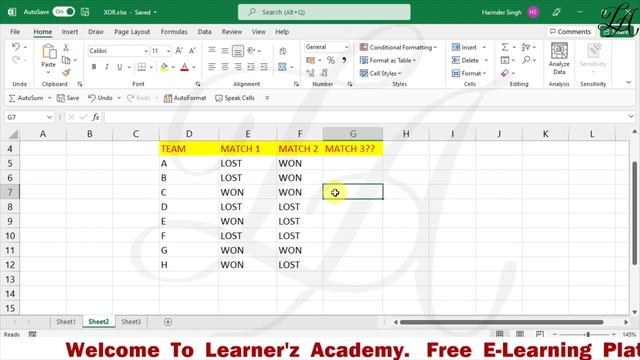
Task: Apply the yellow Fill Color
Action: point(164,67)
